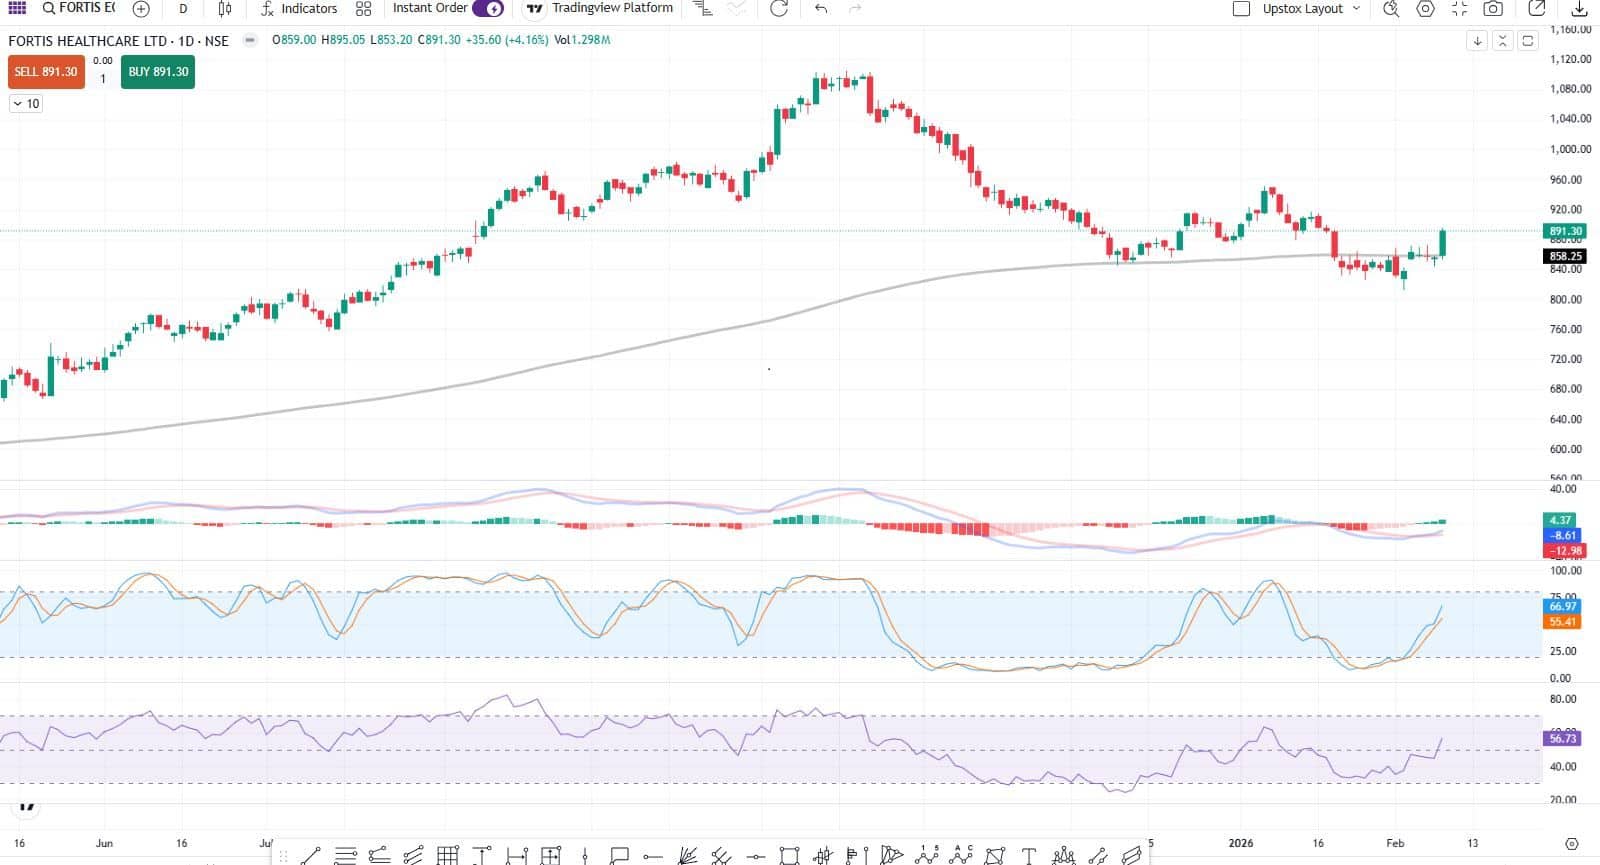Move the pane down with arrow button
Image resolution: width=1600 pixels, height=865 pixels.
[x=1478, y=41]
